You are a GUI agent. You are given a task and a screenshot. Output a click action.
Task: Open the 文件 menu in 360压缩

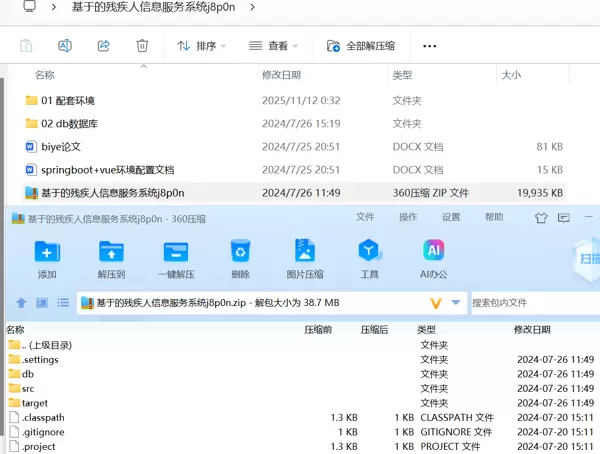click(x=365, y=217)
